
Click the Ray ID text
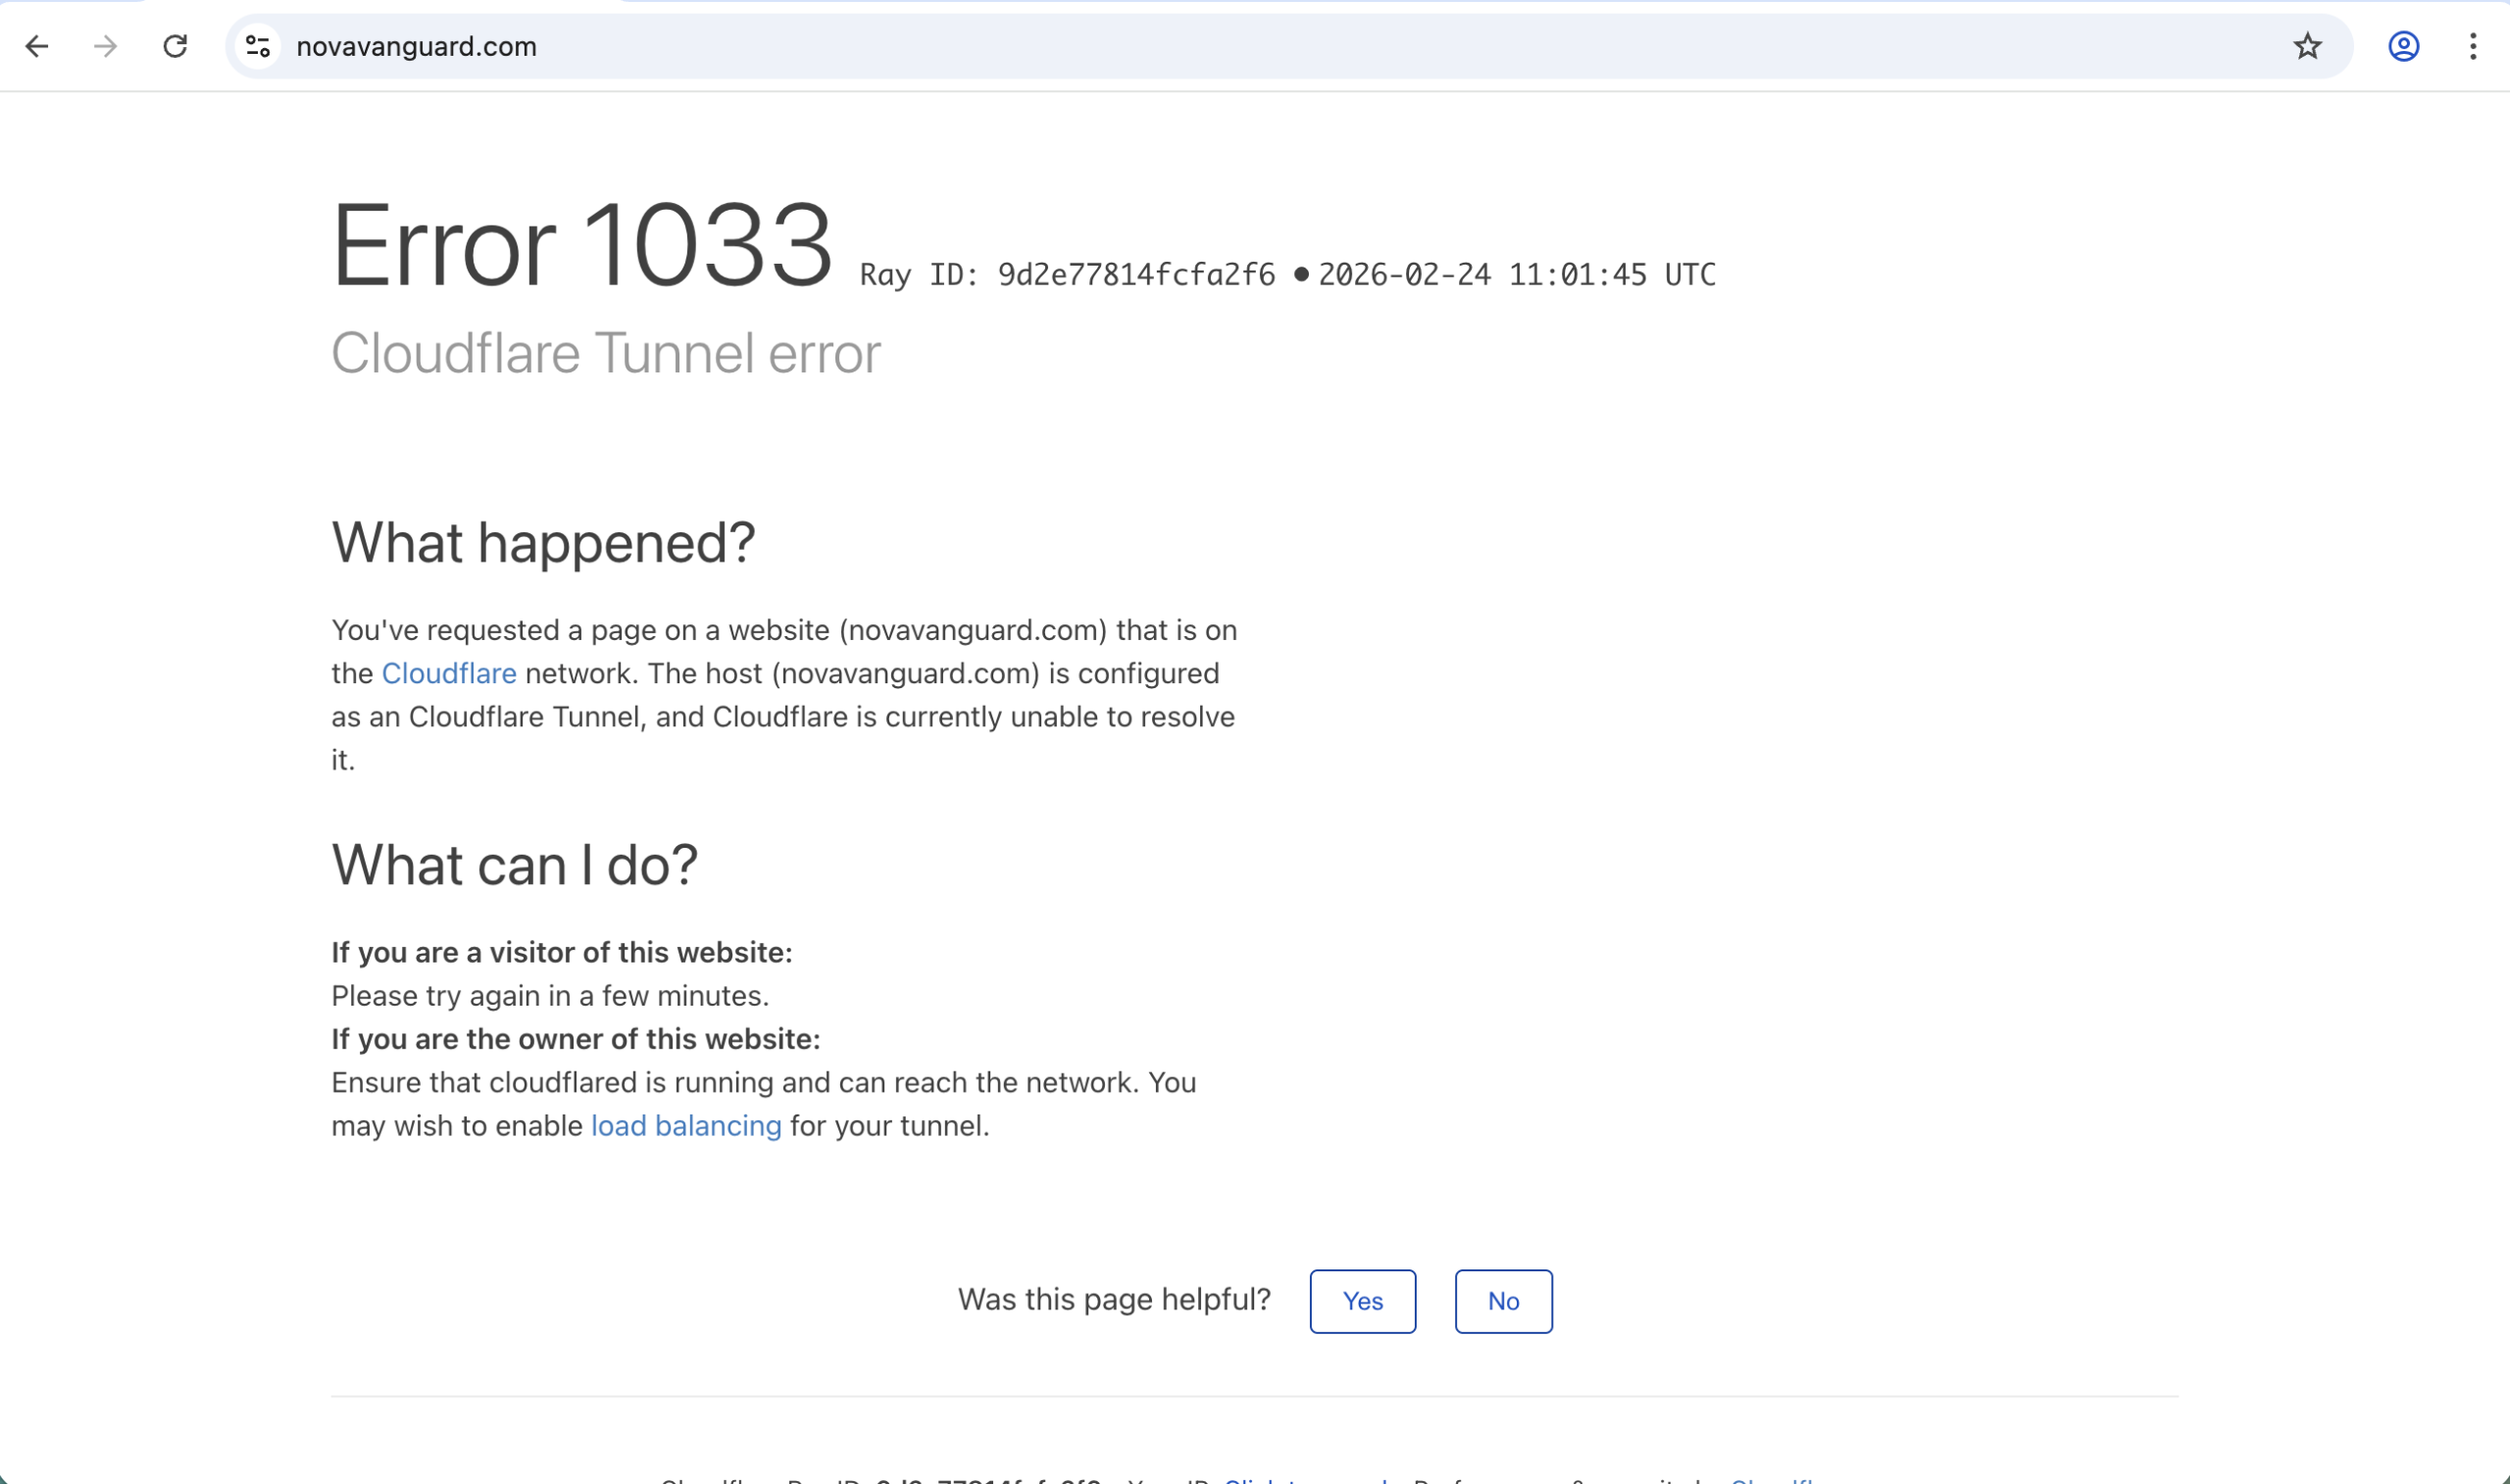pyautogui.click(x=1067, y=275)
